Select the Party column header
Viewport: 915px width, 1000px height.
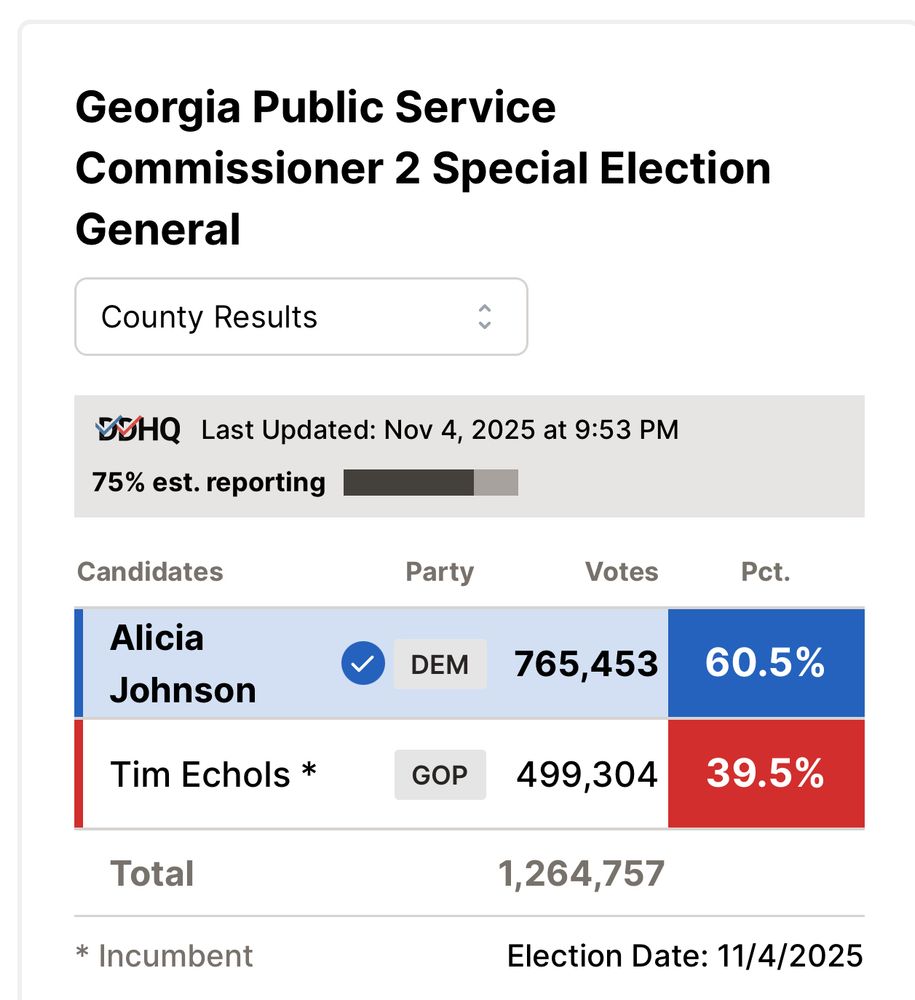click(x=439, y=572)
